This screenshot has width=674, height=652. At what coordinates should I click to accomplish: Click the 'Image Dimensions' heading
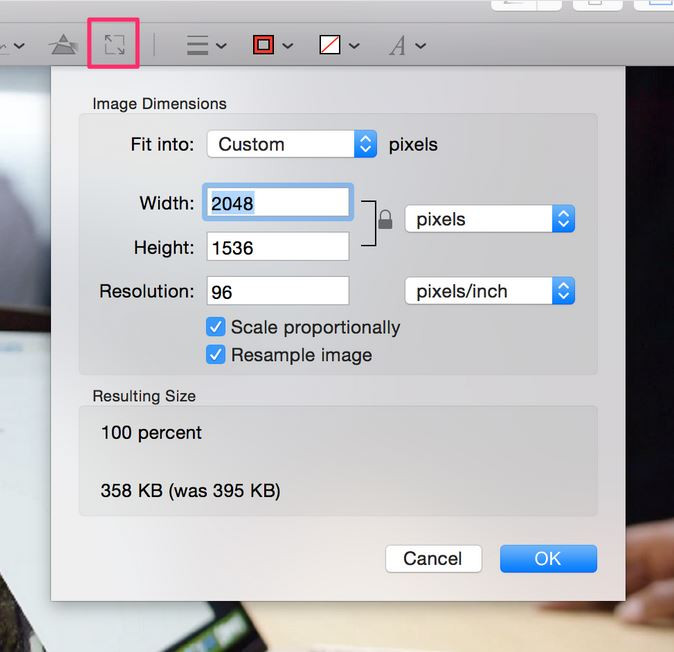point(159,104)
